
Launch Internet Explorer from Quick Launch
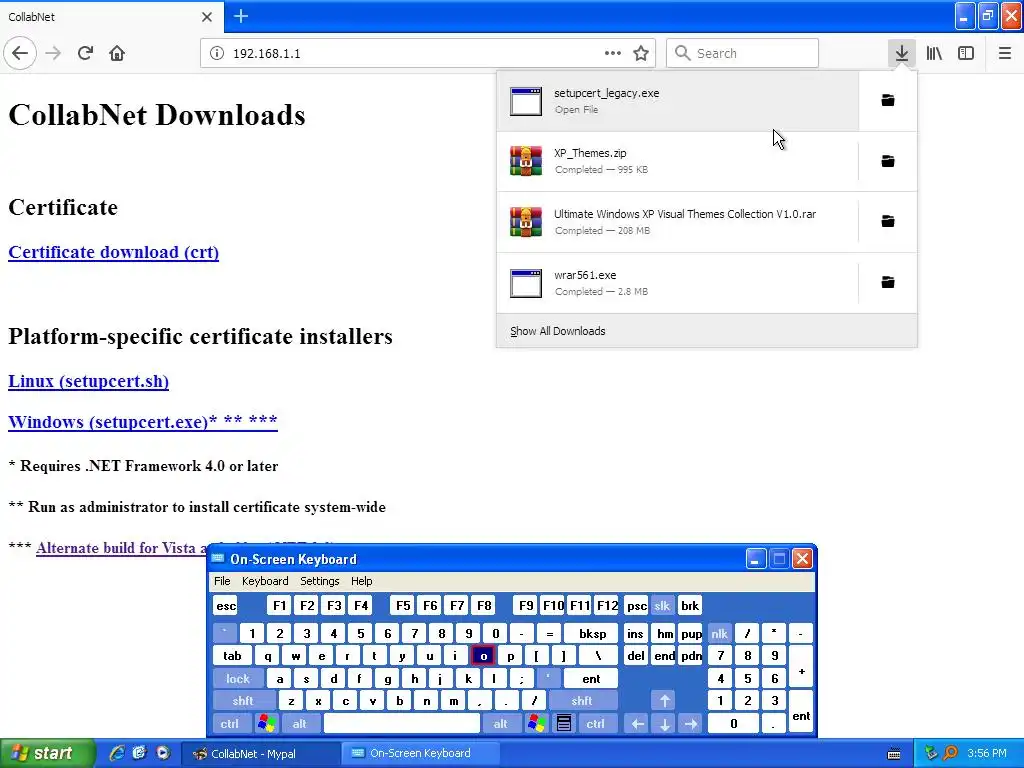click(x=116, y=753)
